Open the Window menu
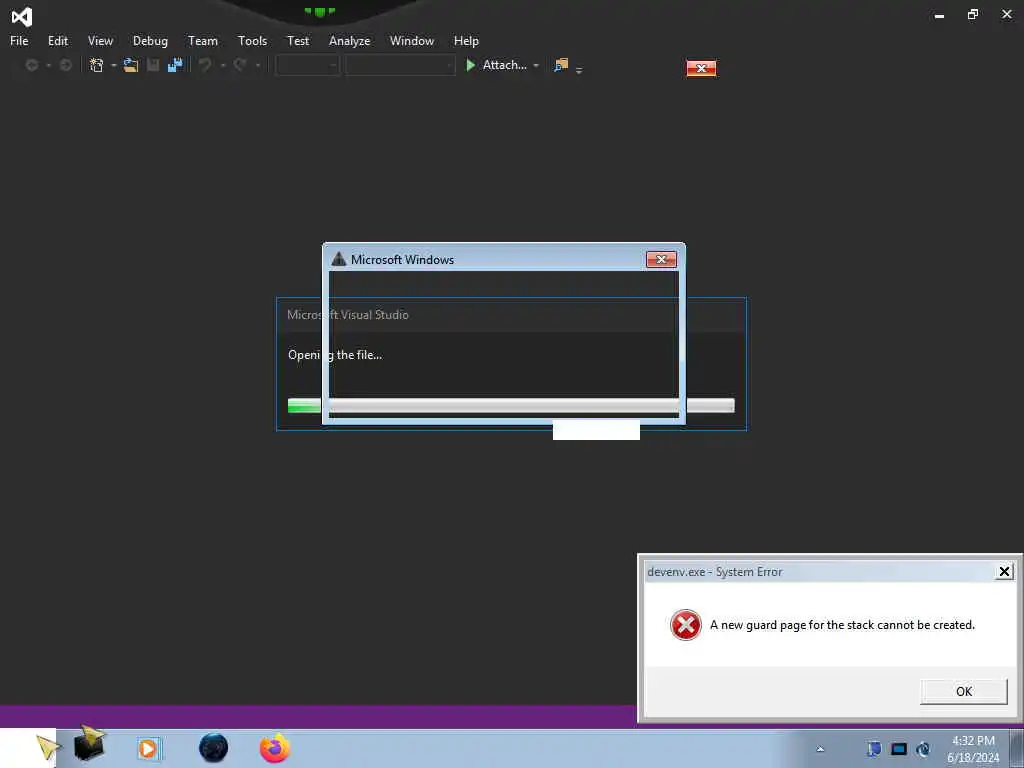 click(411, 40)
